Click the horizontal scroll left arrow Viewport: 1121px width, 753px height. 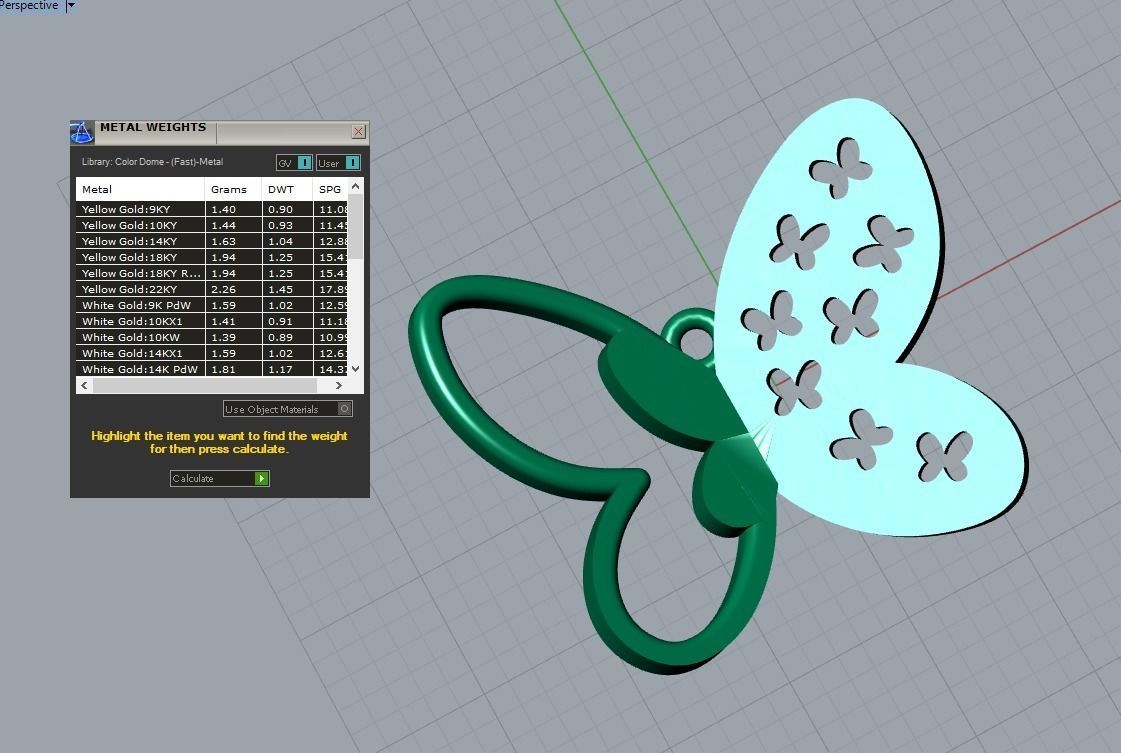pos(84,385)
